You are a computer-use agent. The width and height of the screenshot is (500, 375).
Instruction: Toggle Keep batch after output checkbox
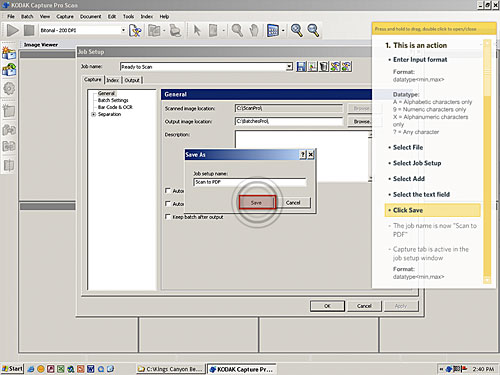tap(168, 217)
